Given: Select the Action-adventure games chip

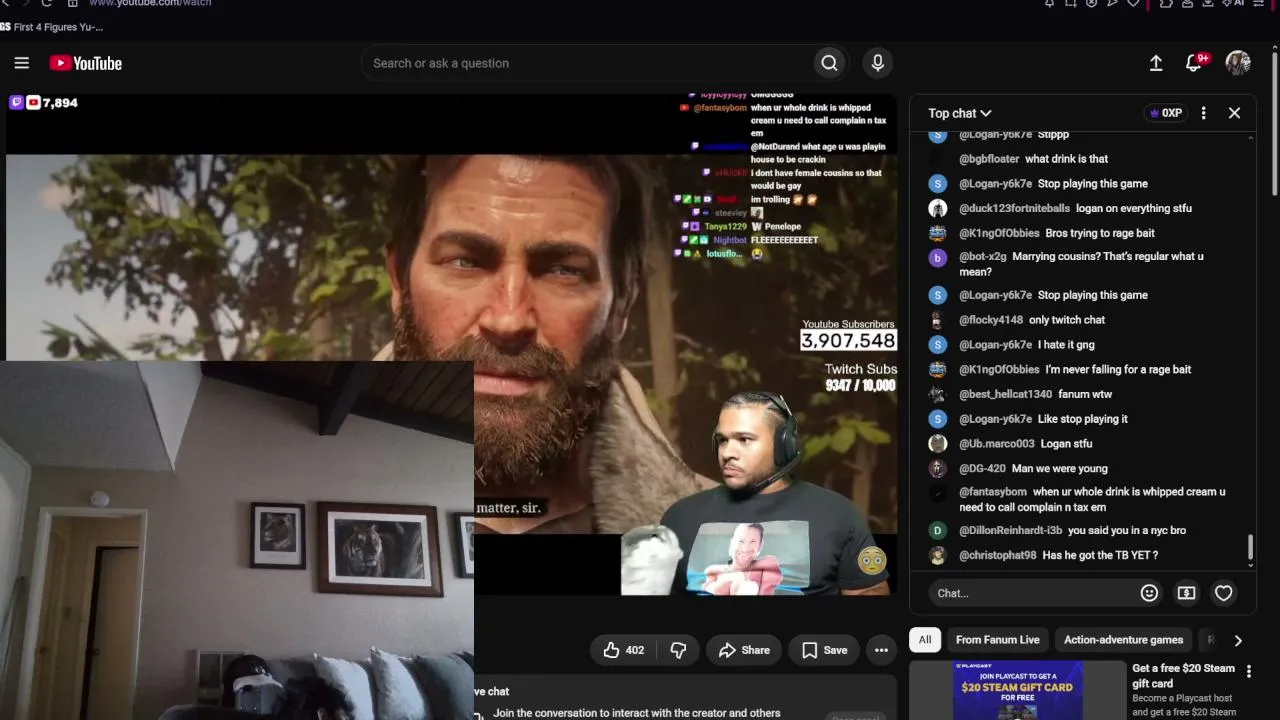Looking at the screenshot, I should (1123, 640).
